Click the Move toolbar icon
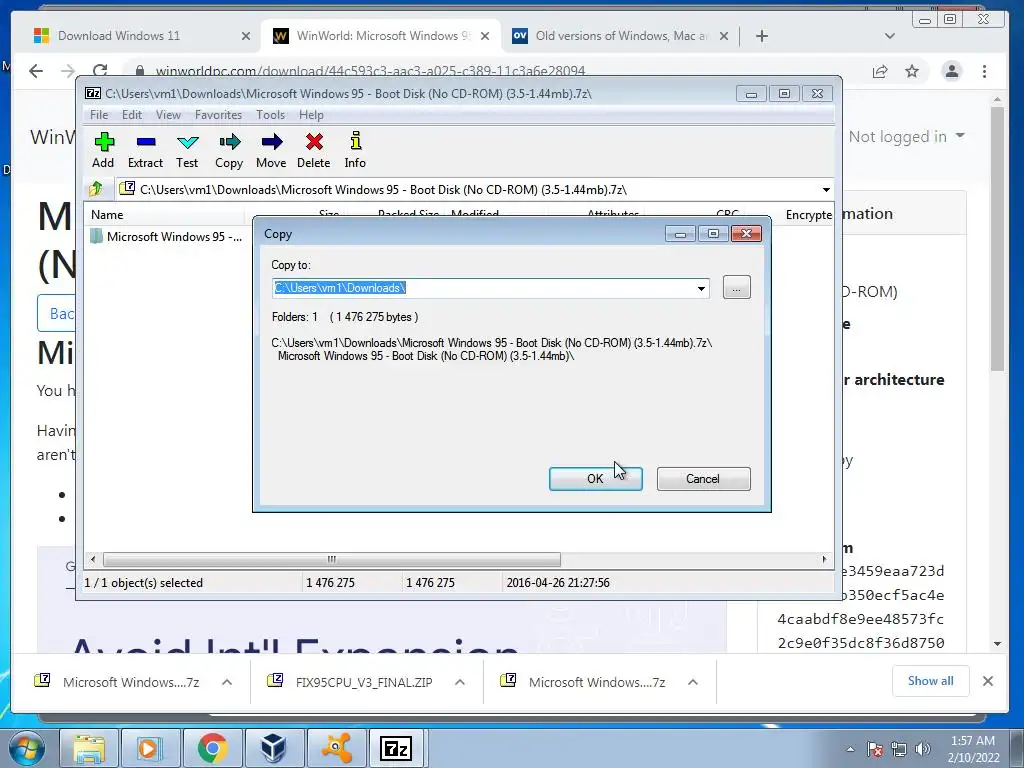This screenshot has width=1024, height=768. (x=271, y=150)
